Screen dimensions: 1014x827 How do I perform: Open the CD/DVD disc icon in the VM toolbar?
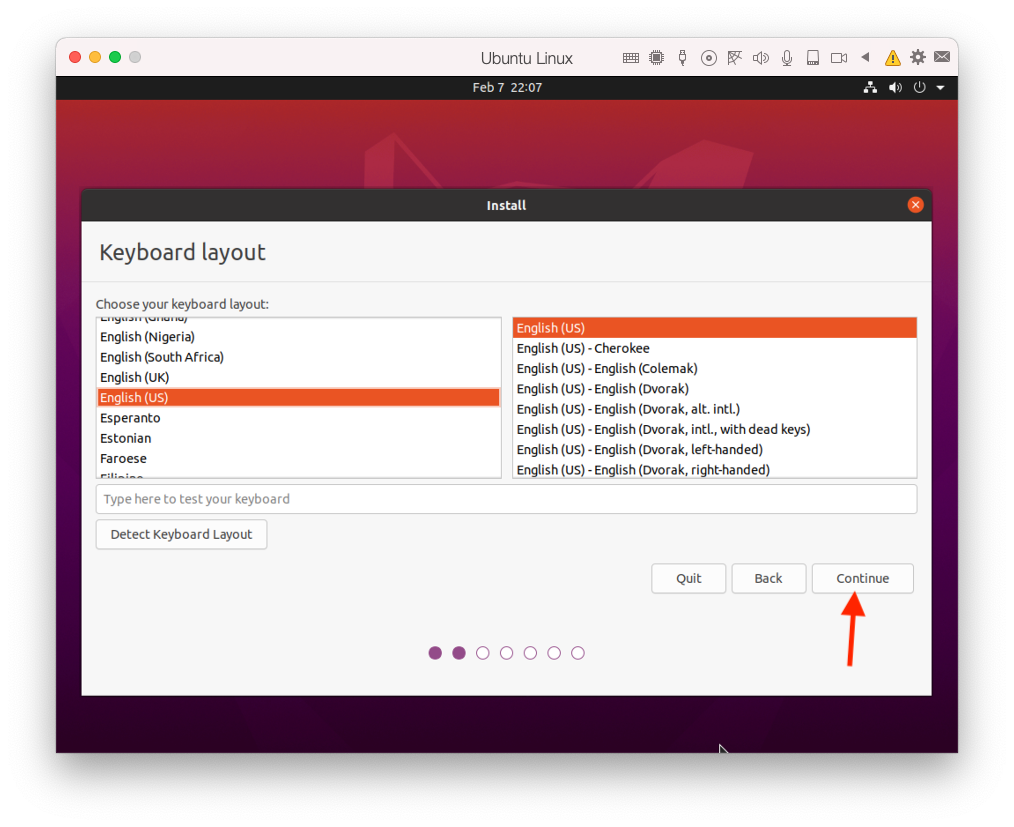tap(709, 58)
